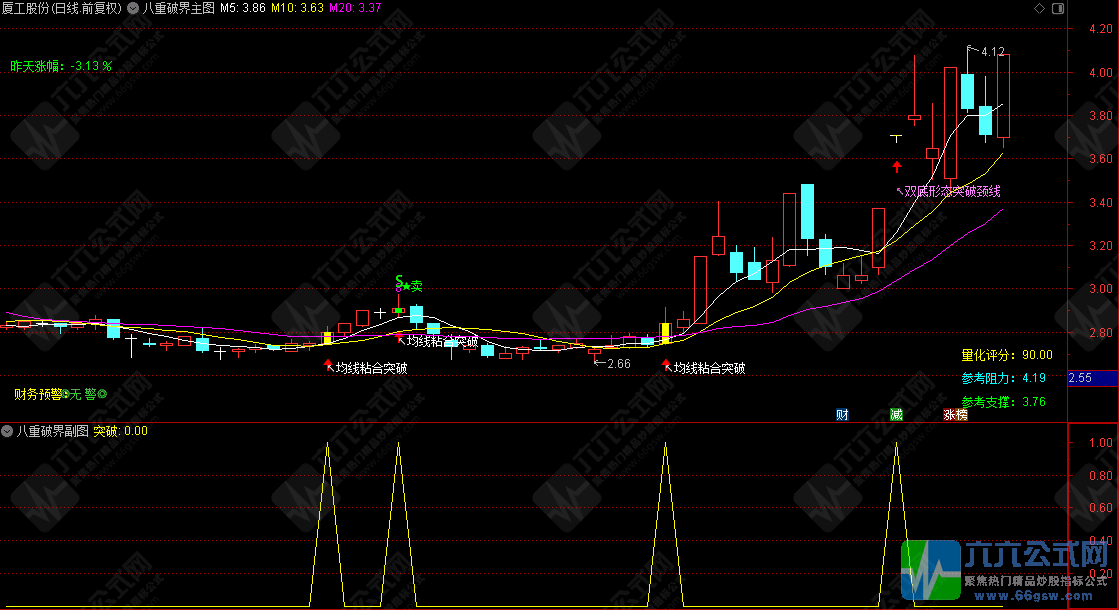Image resolution: width=1119 pixels, height=610 pixels.
Task: Click the 突破: 0.00 value in sub-chart header
Action: click(x=121, y=431)
